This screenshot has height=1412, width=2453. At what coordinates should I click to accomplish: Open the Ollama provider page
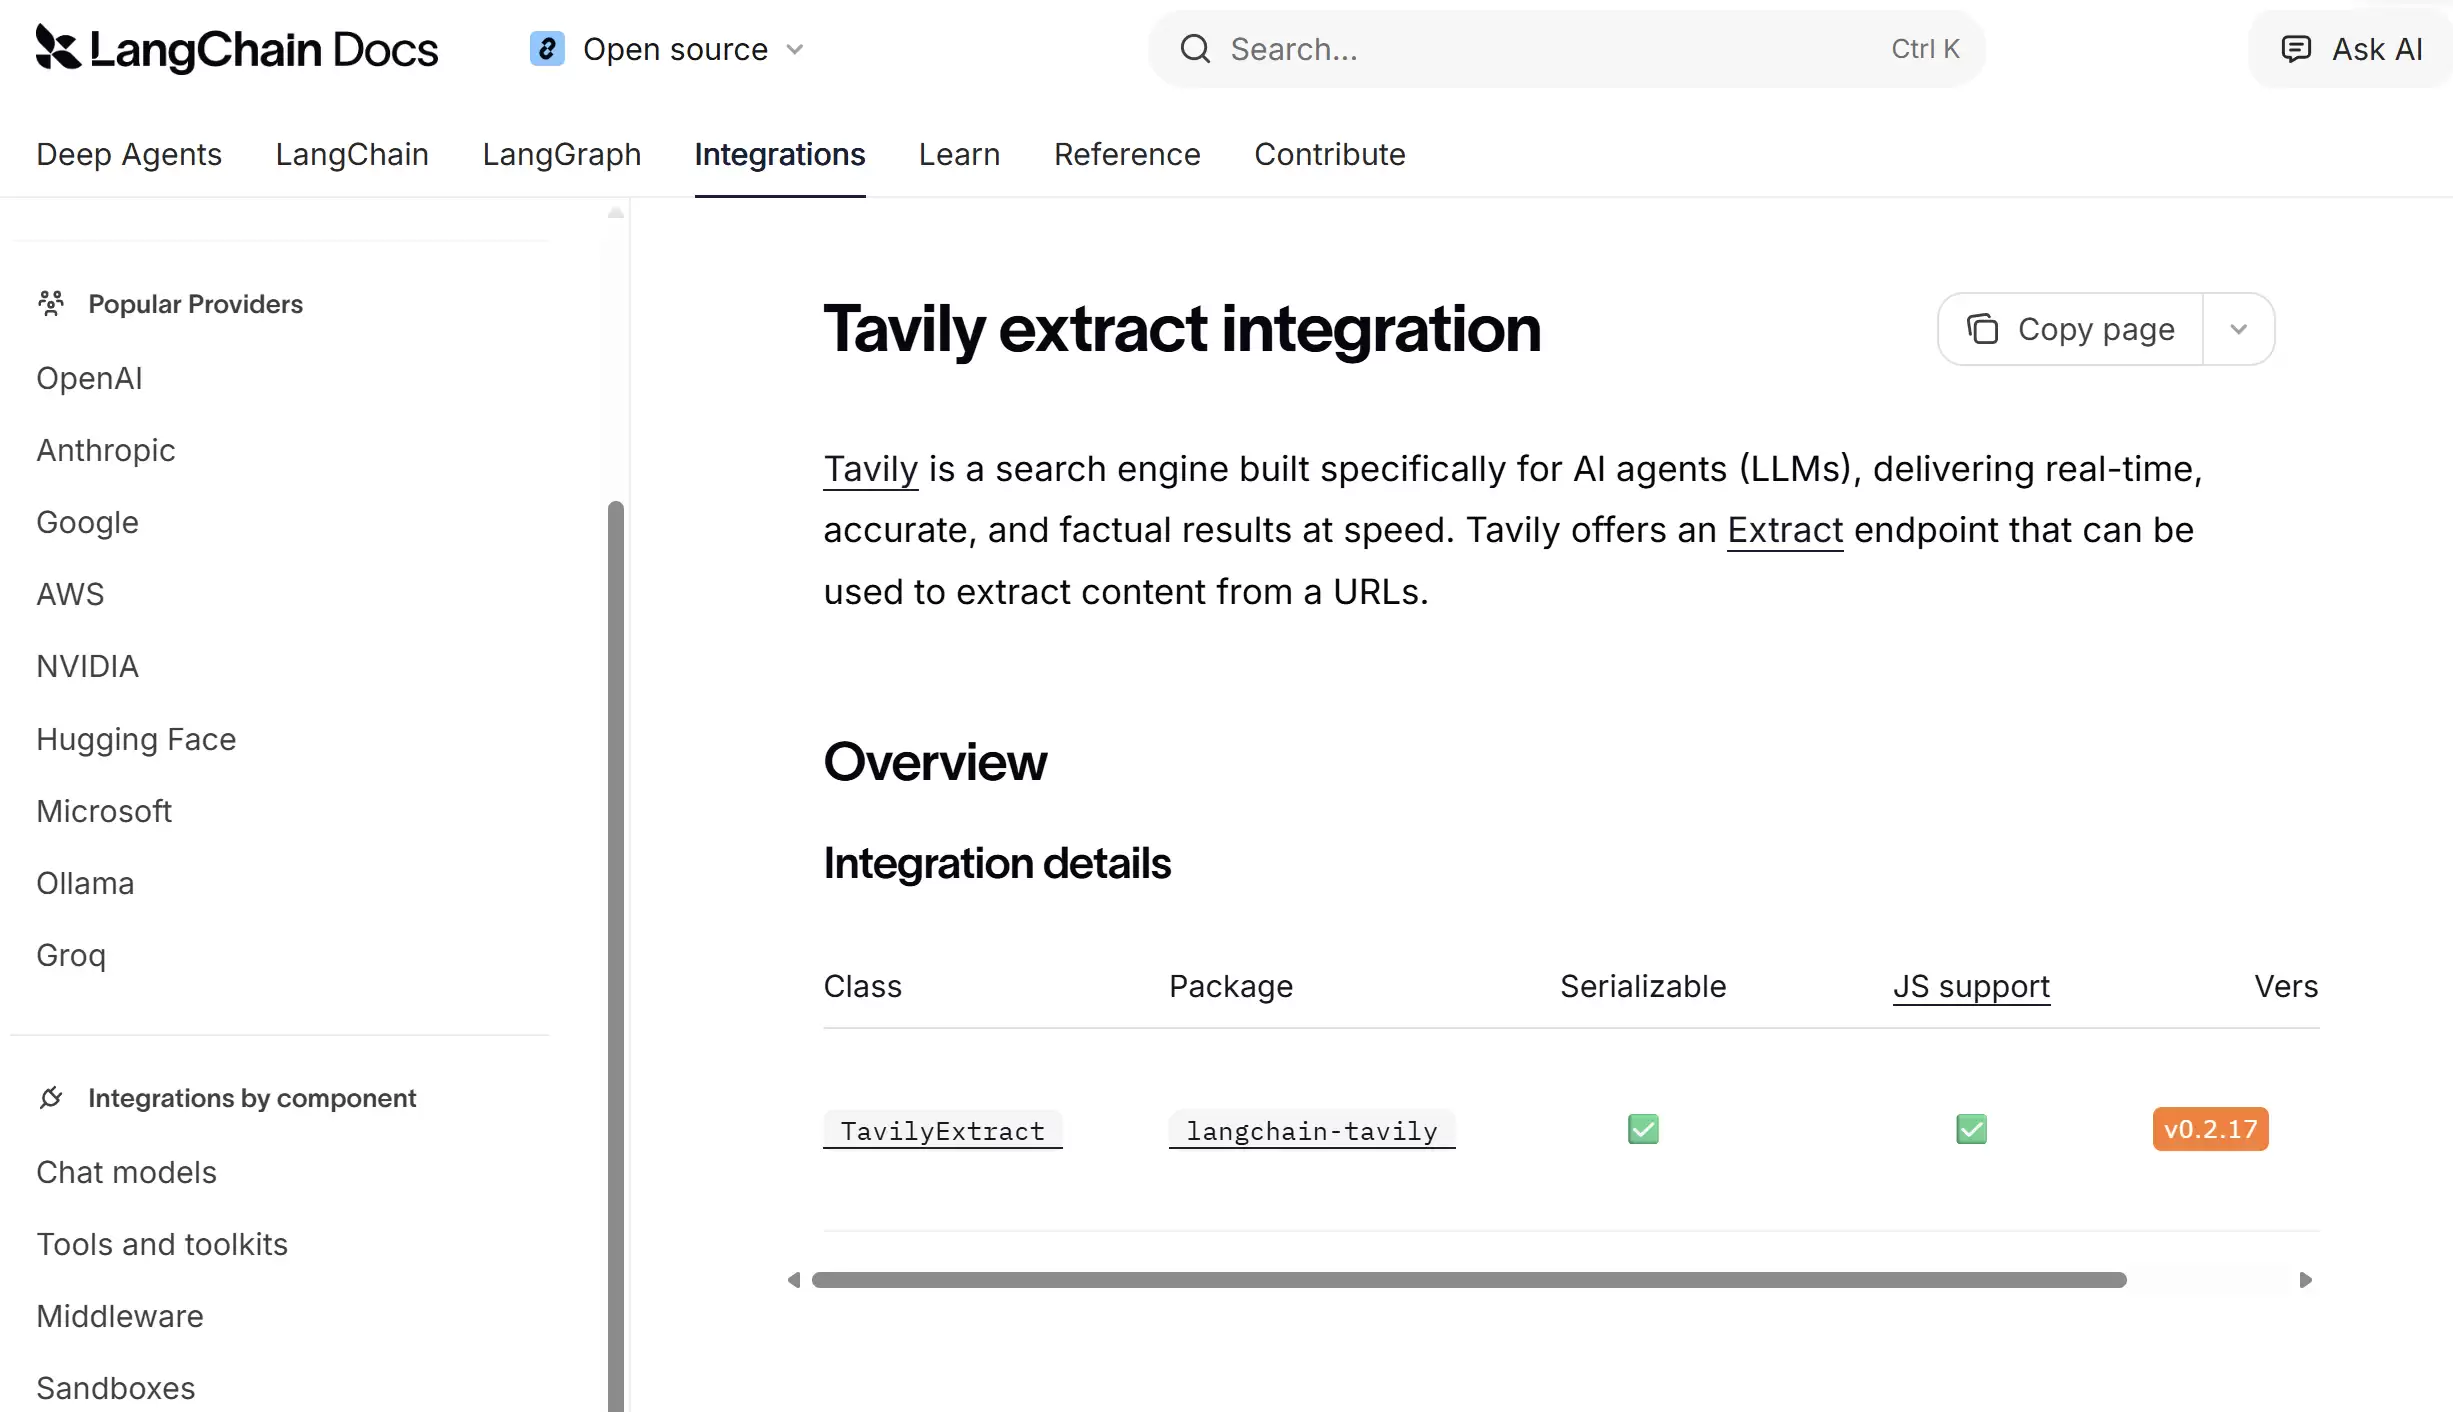85,883
